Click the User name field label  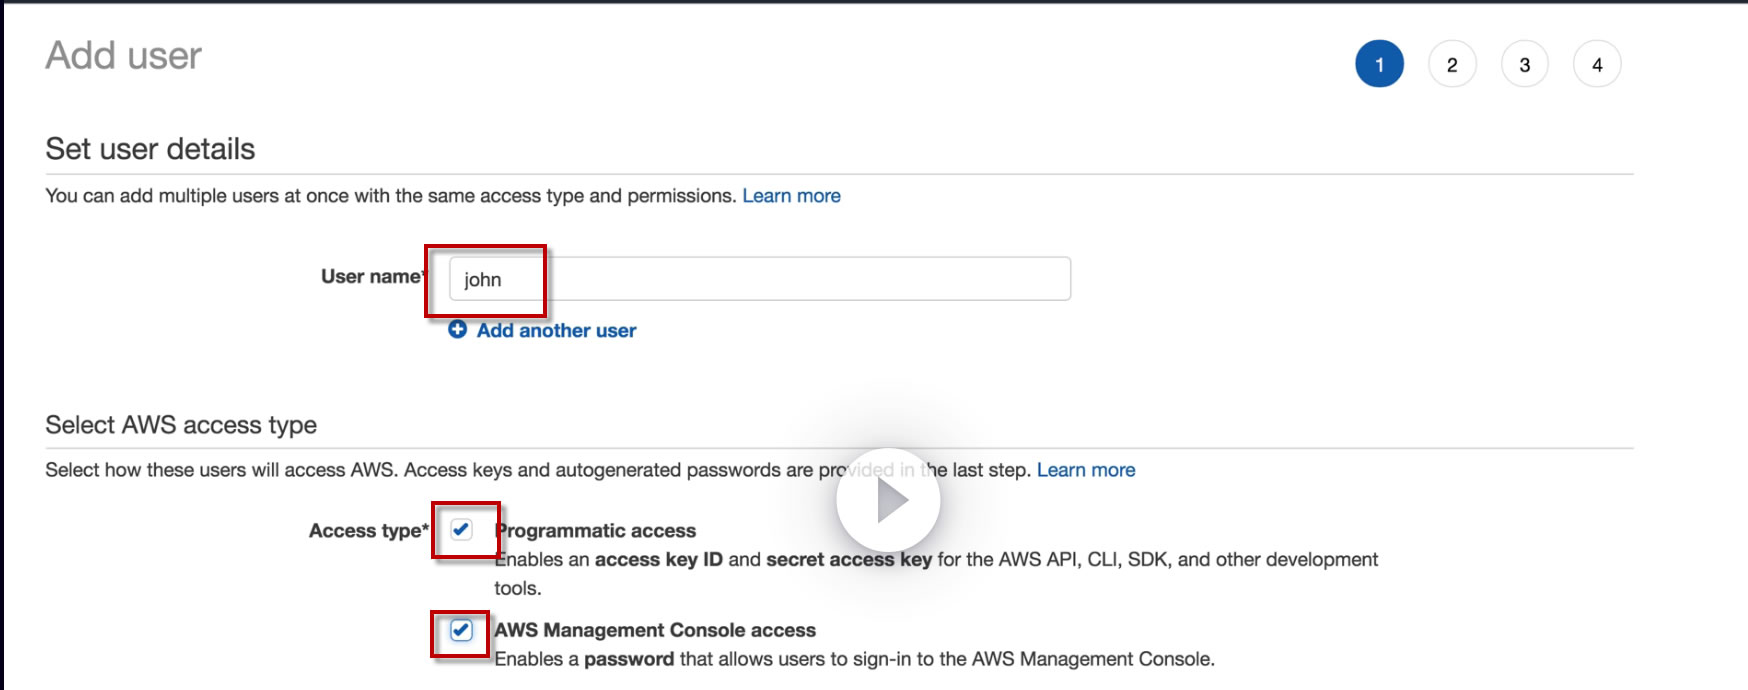372,277
